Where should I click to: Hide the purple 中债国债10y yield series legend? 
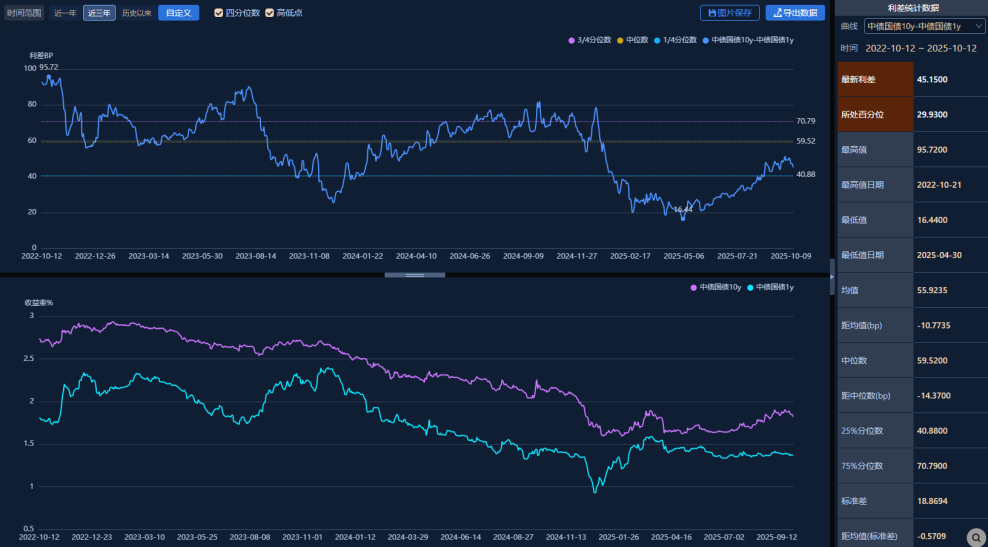click(x=694, y=287)
